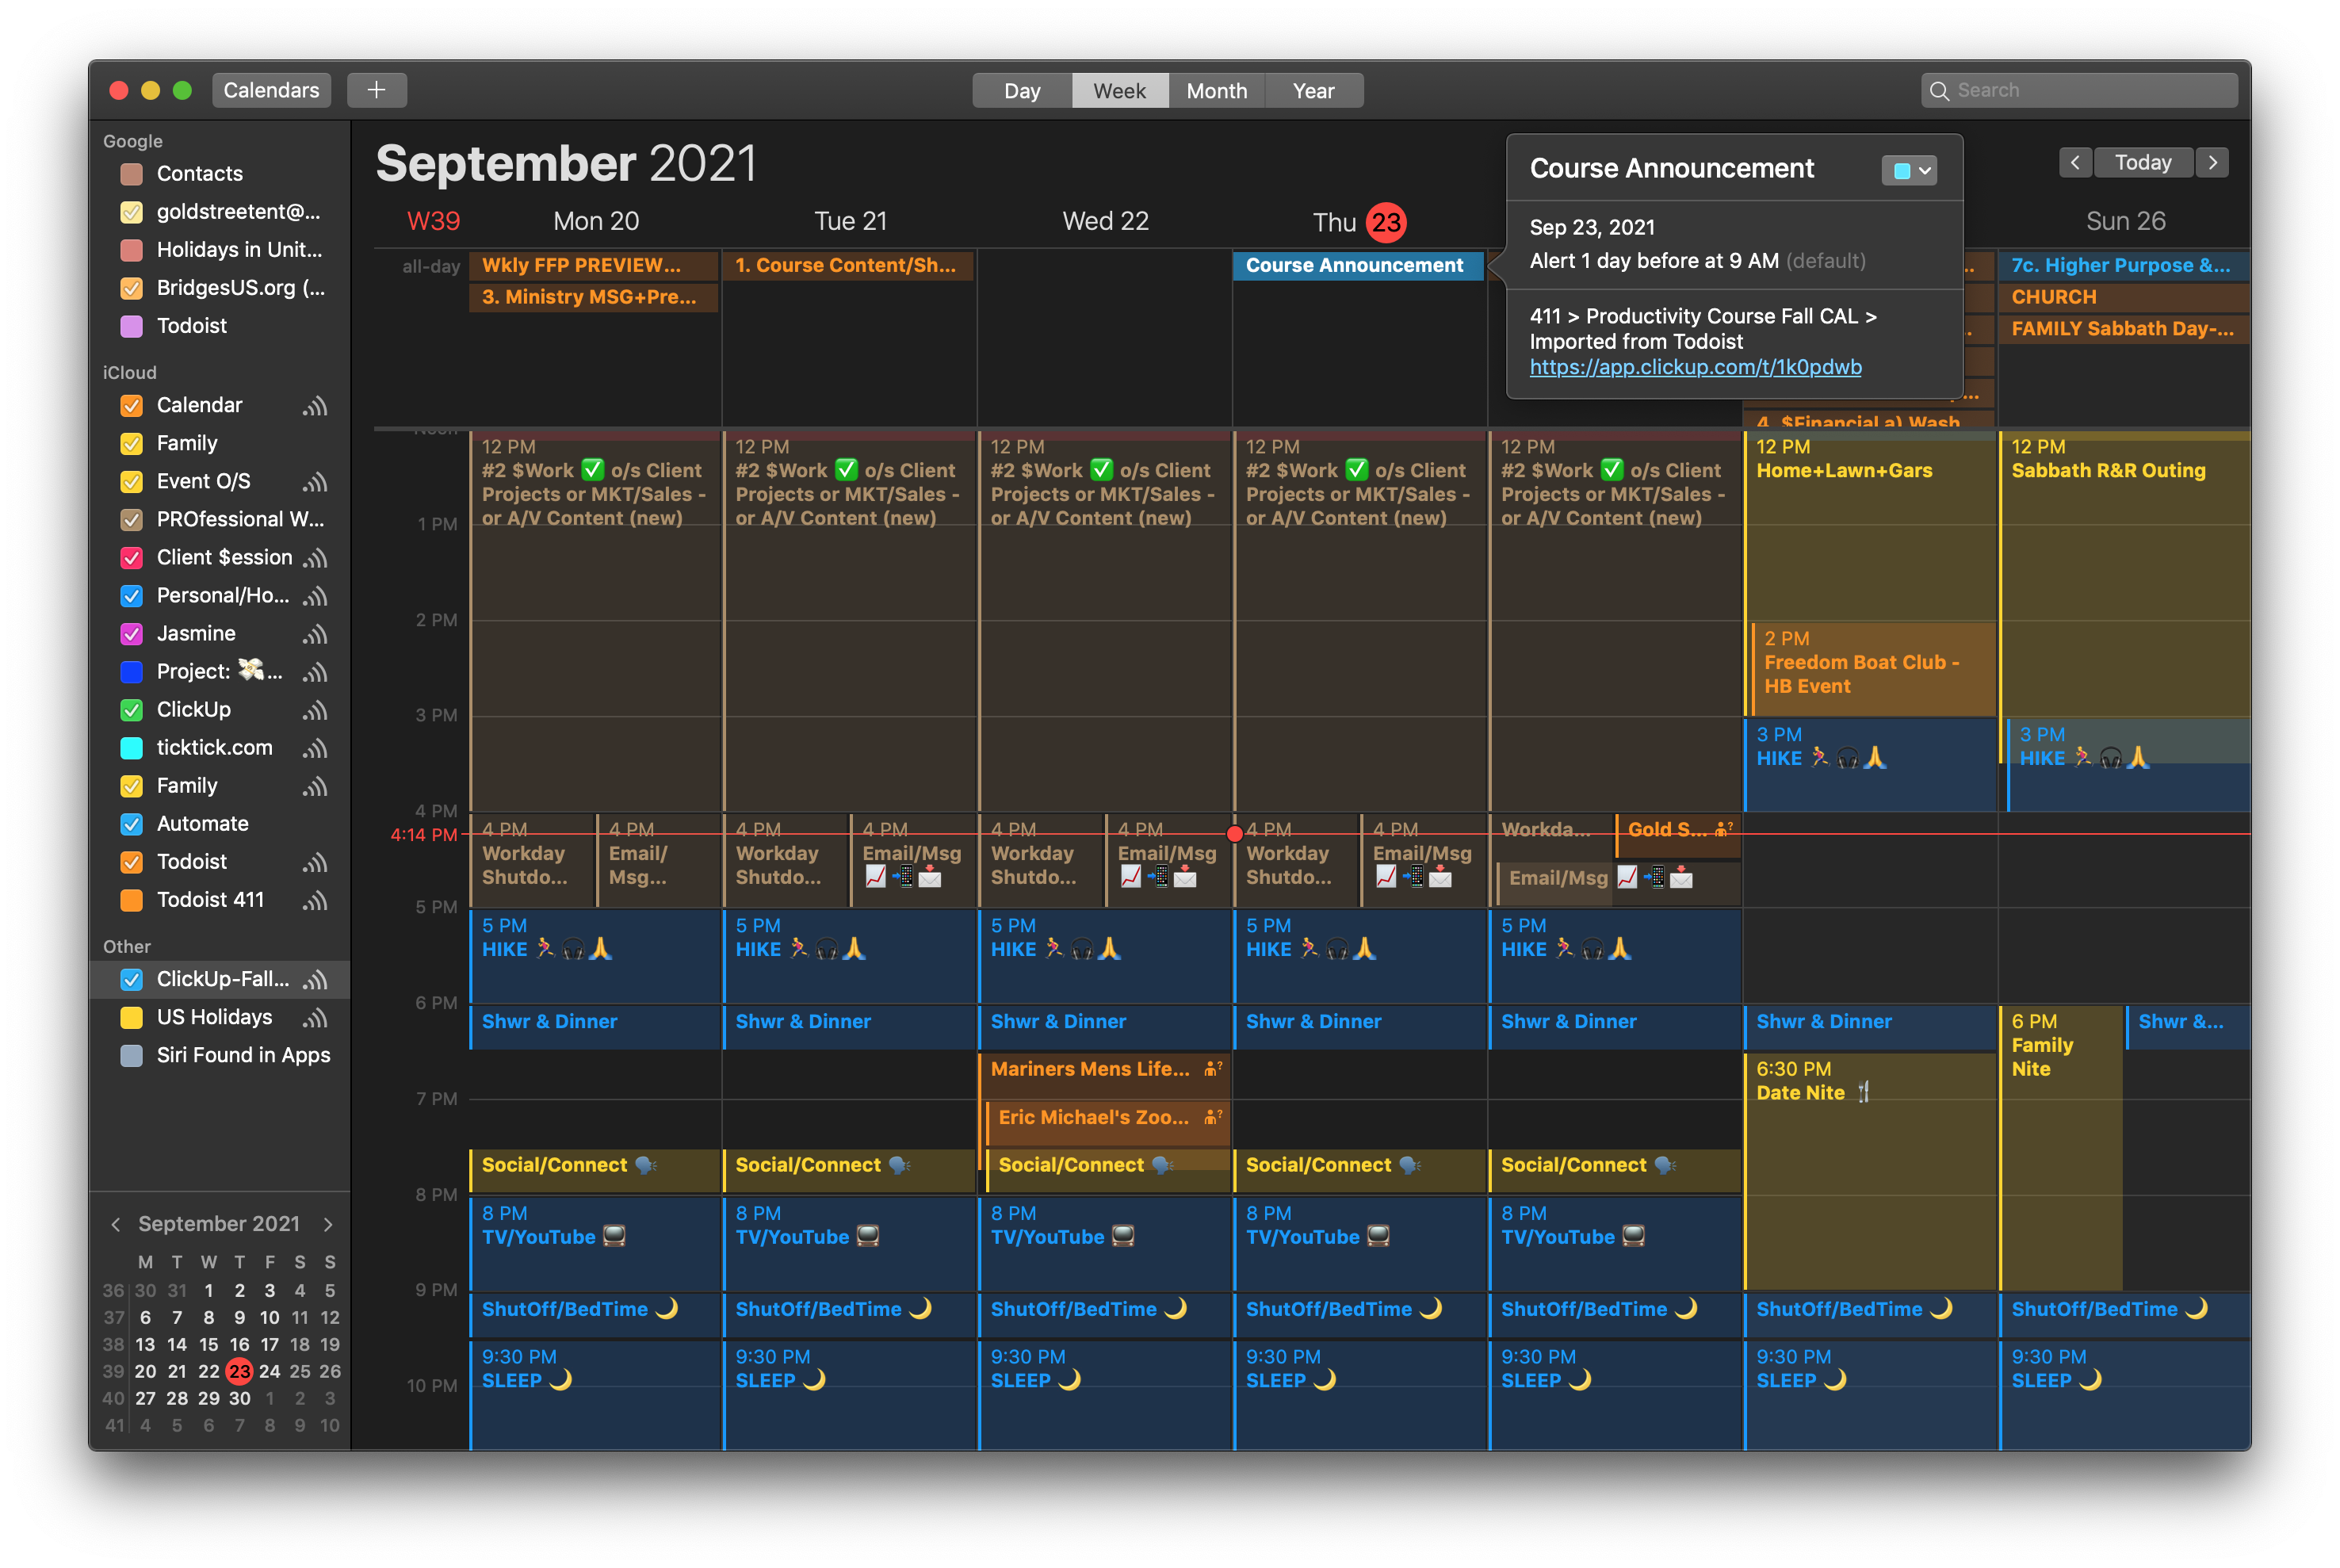Go to previous week with left arrow

[x=2075, y=162]
